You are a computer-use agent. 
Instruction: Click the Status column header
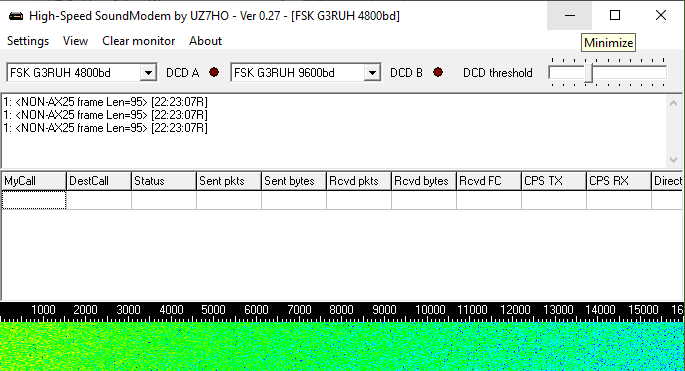click(164, 181)
